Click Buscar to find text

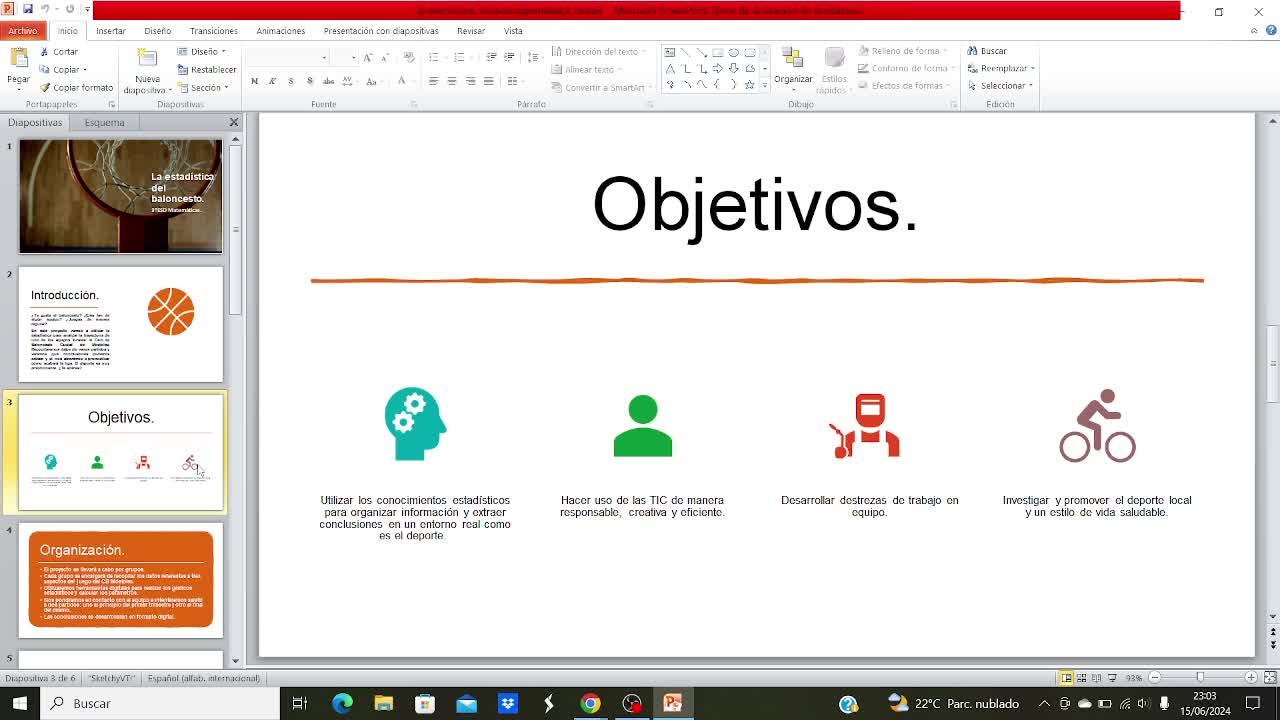tap(987, 51)
